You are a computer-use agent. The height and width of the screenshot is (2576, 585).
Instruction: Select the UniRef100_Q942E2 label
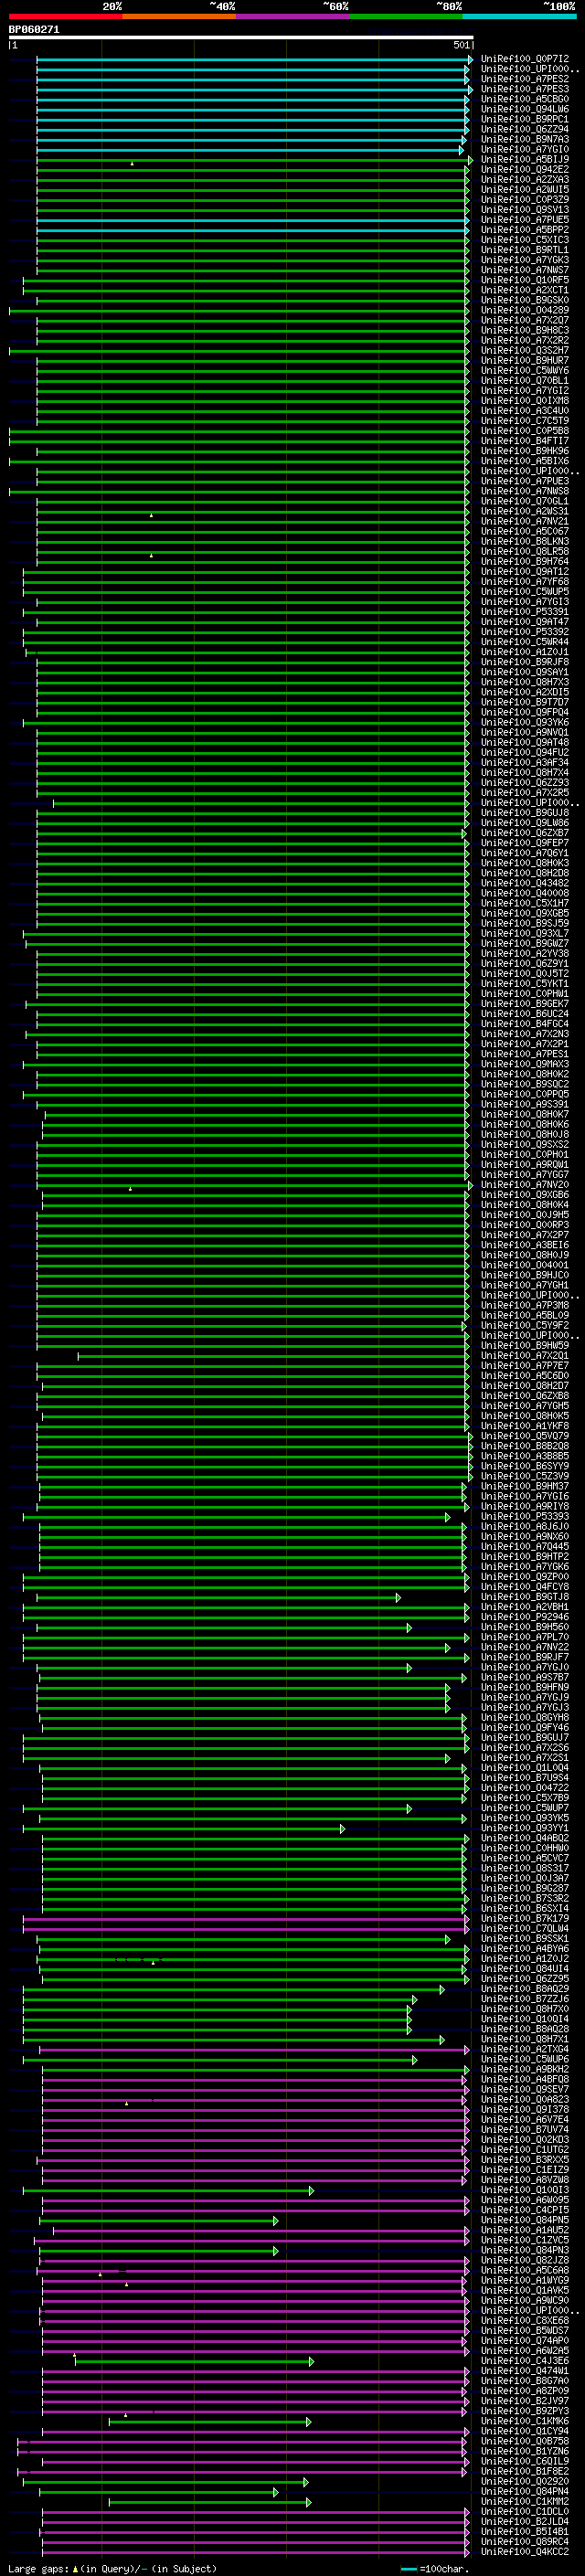525,170
